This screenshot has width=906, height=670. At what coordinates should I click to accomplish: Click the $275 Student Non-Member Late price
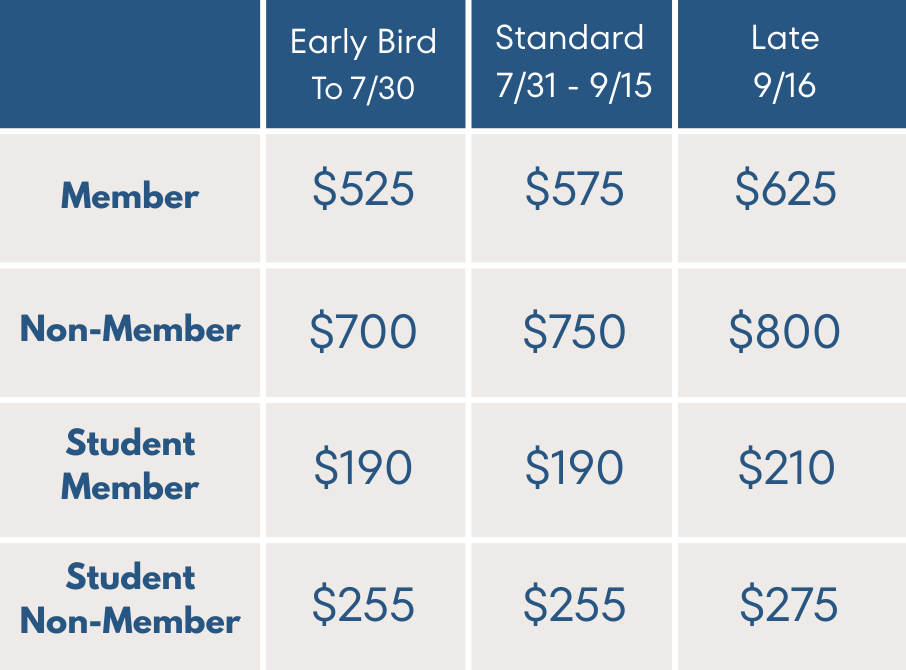788,605
